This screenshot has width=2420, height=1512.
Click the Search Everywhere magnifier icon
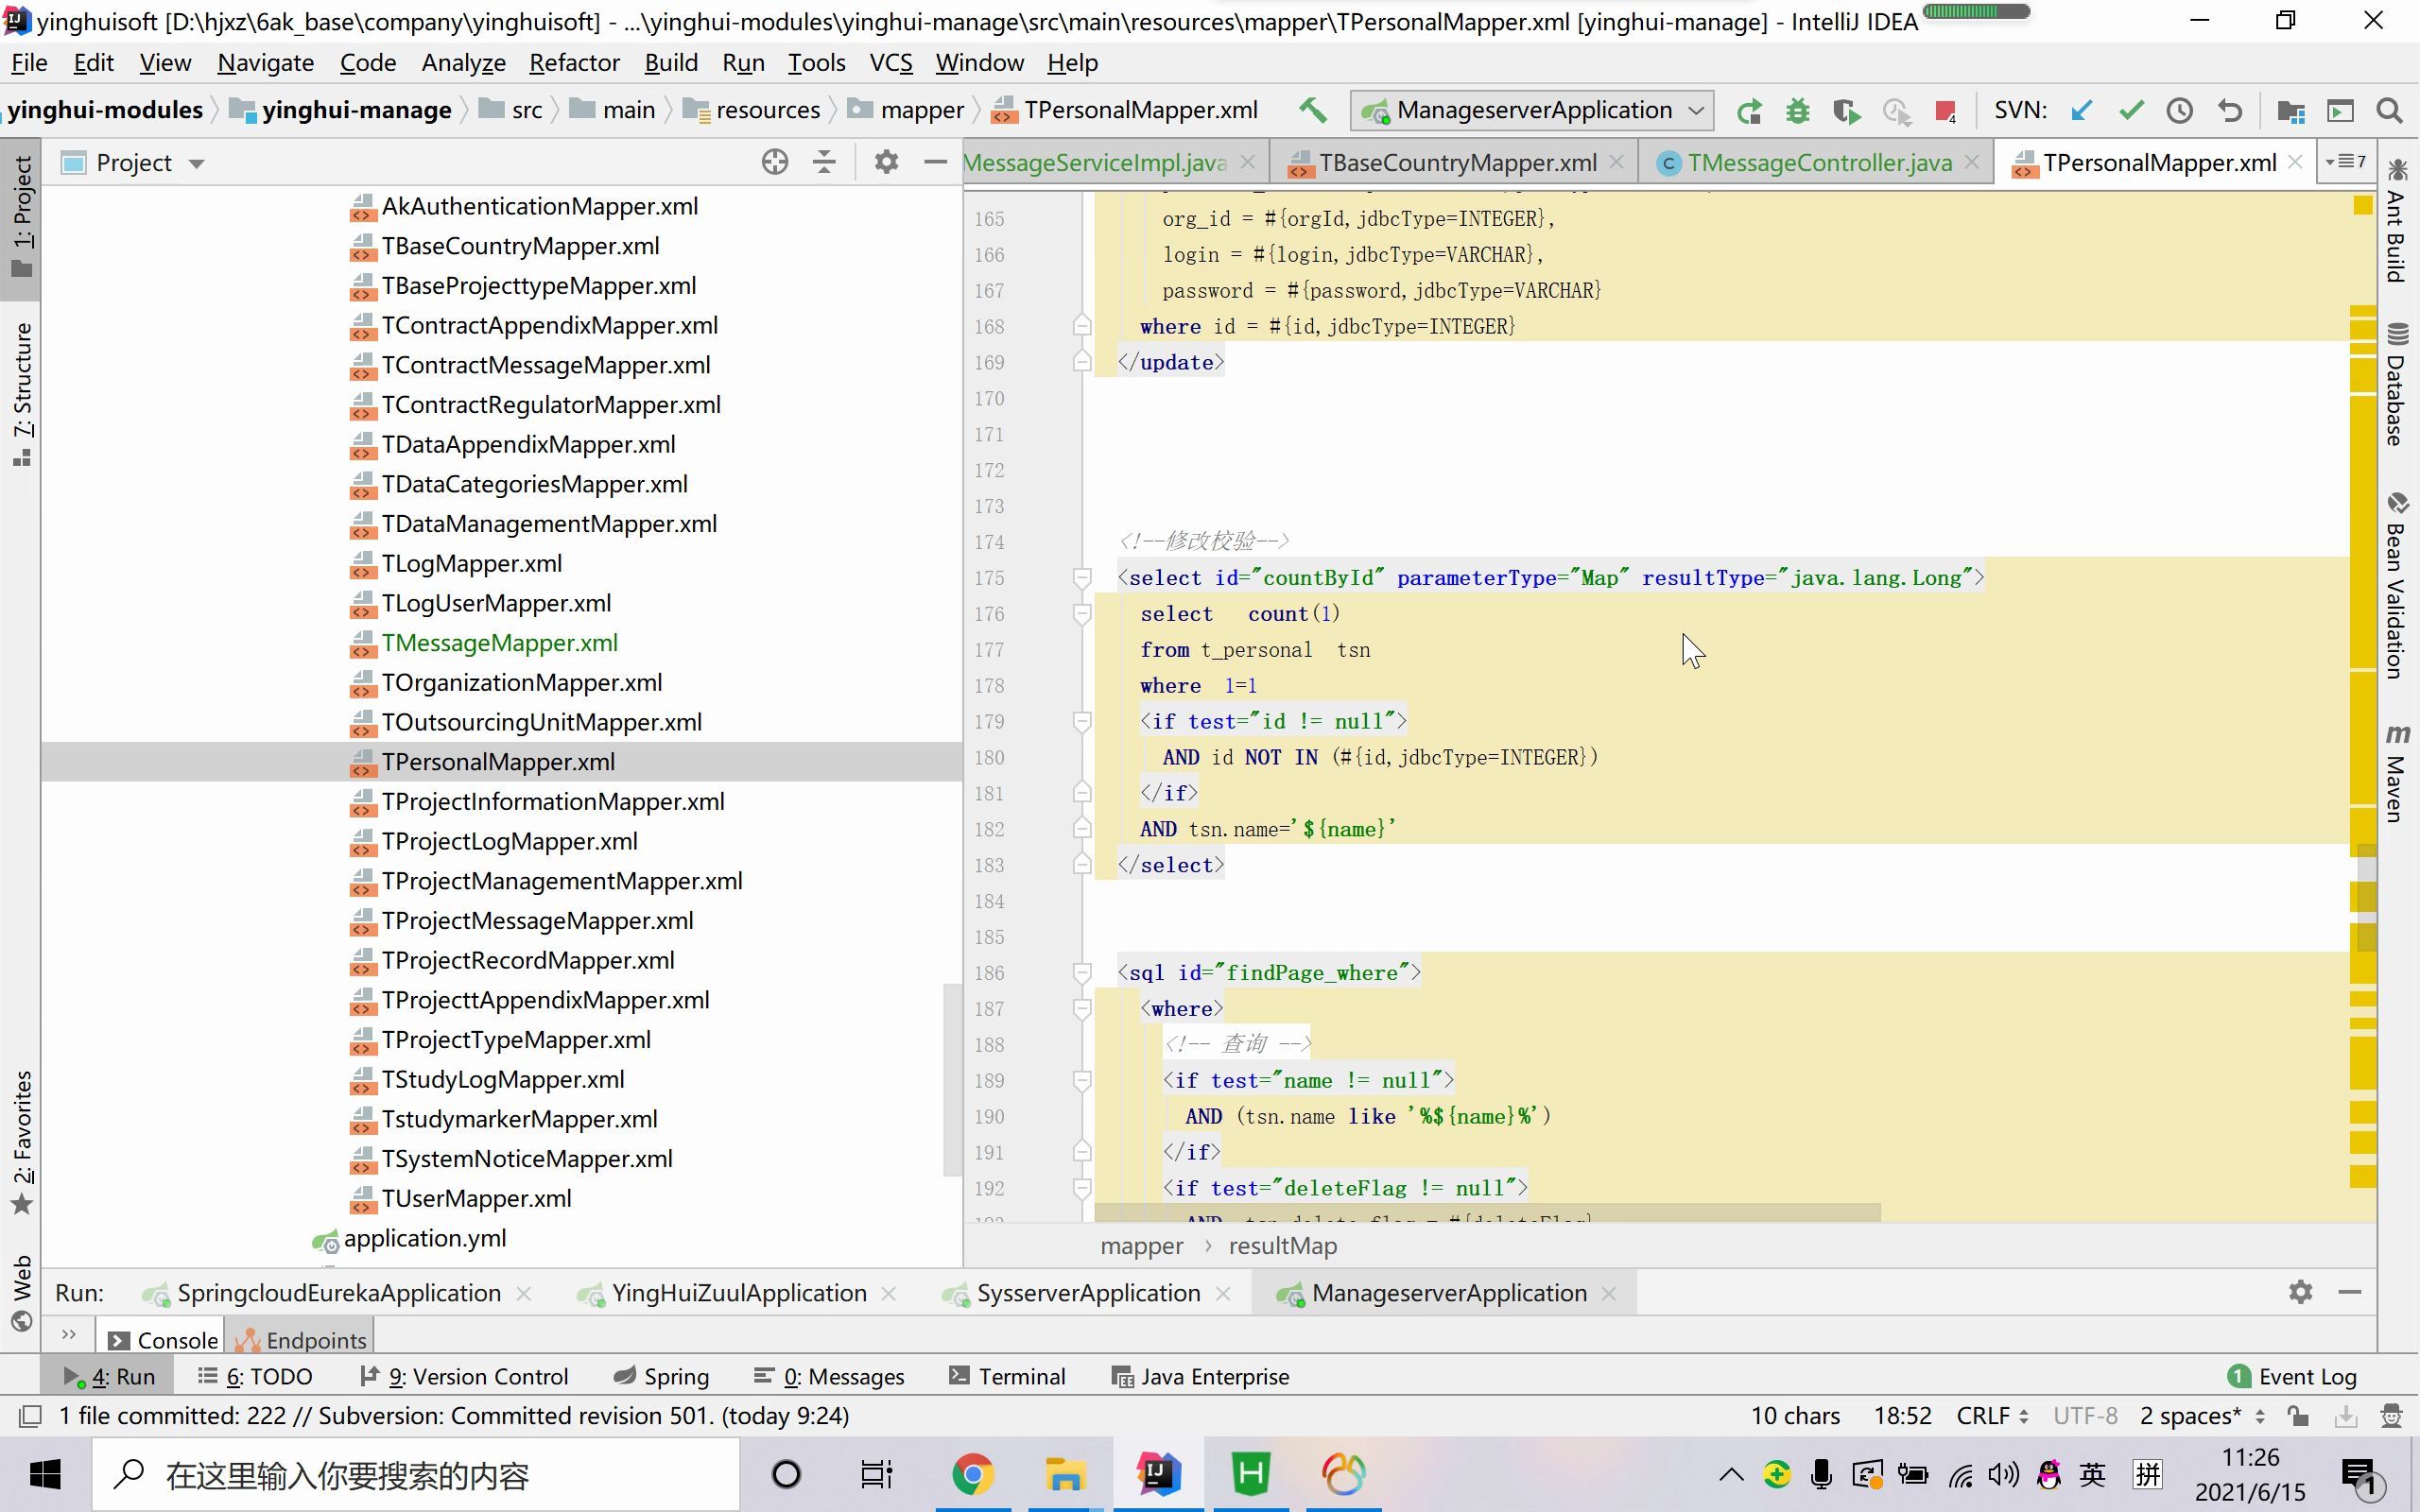(x=2389, y=111)
